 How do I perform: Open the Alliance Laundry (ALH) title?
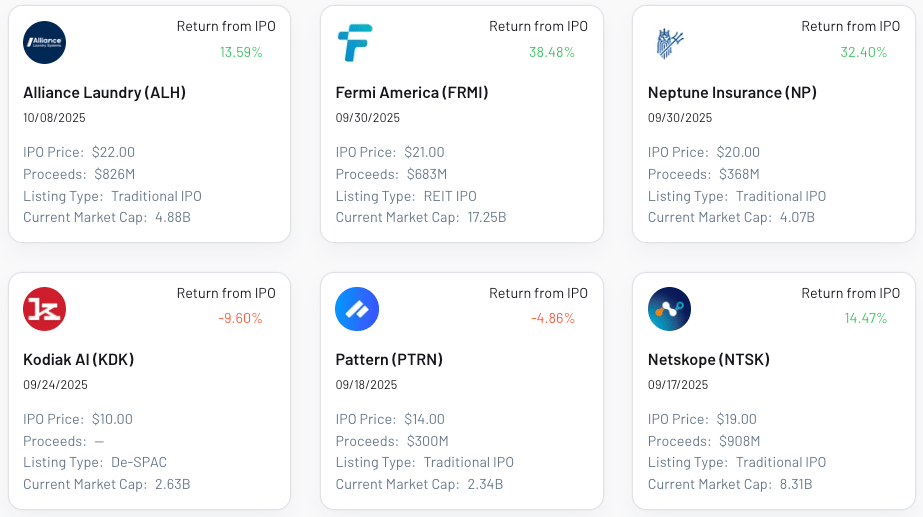pos(105,92)
